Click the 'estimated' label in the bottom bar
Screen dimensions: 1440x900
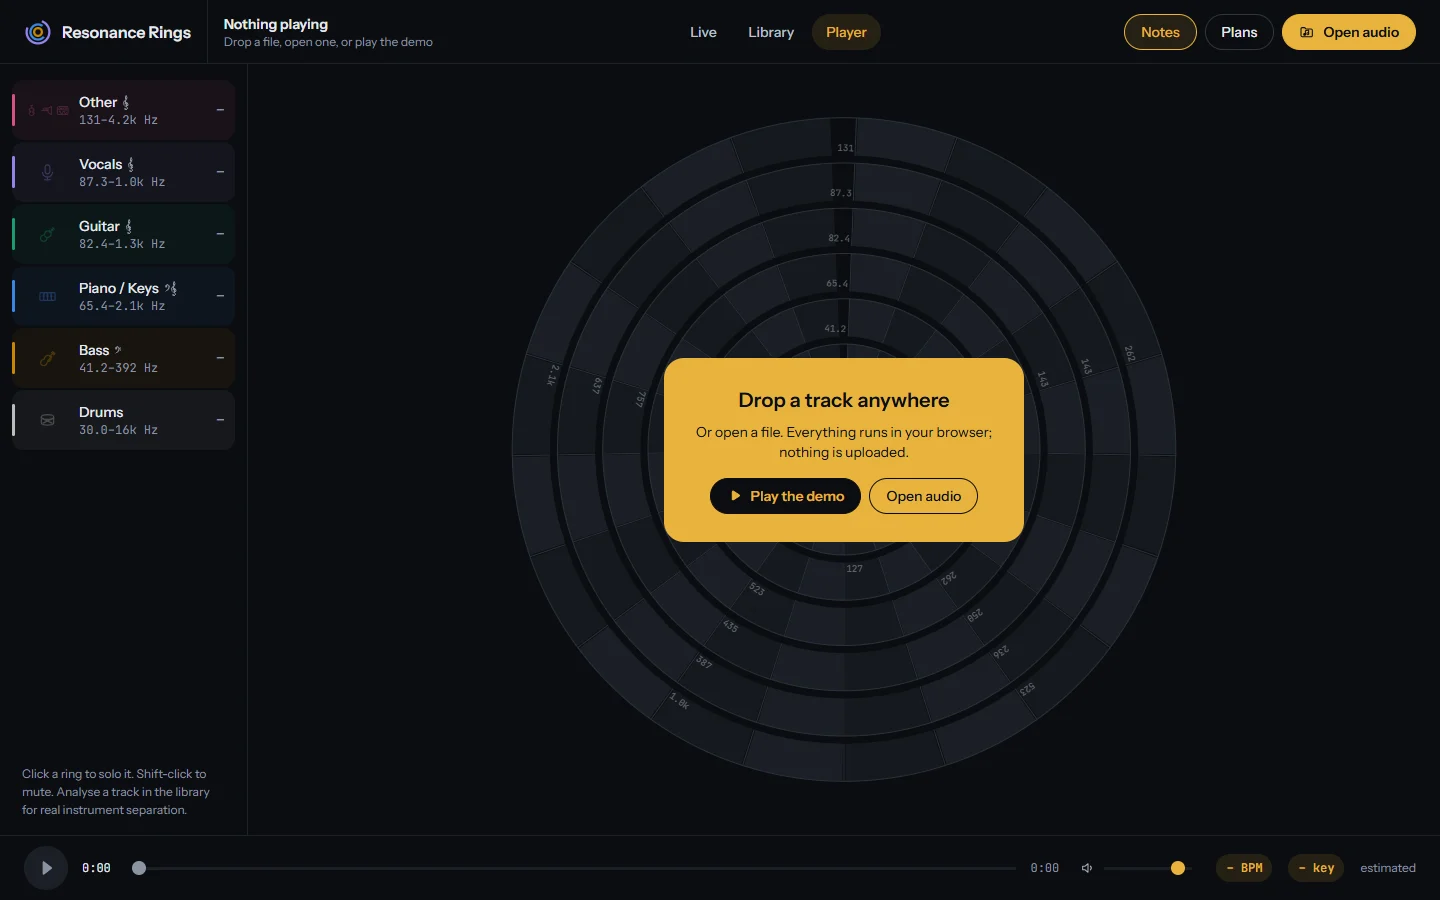[x=1388, y=868]
